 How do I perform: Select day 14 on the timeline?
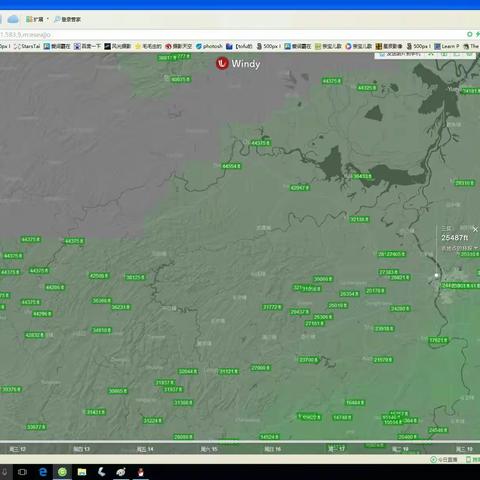tap(145, 449)
